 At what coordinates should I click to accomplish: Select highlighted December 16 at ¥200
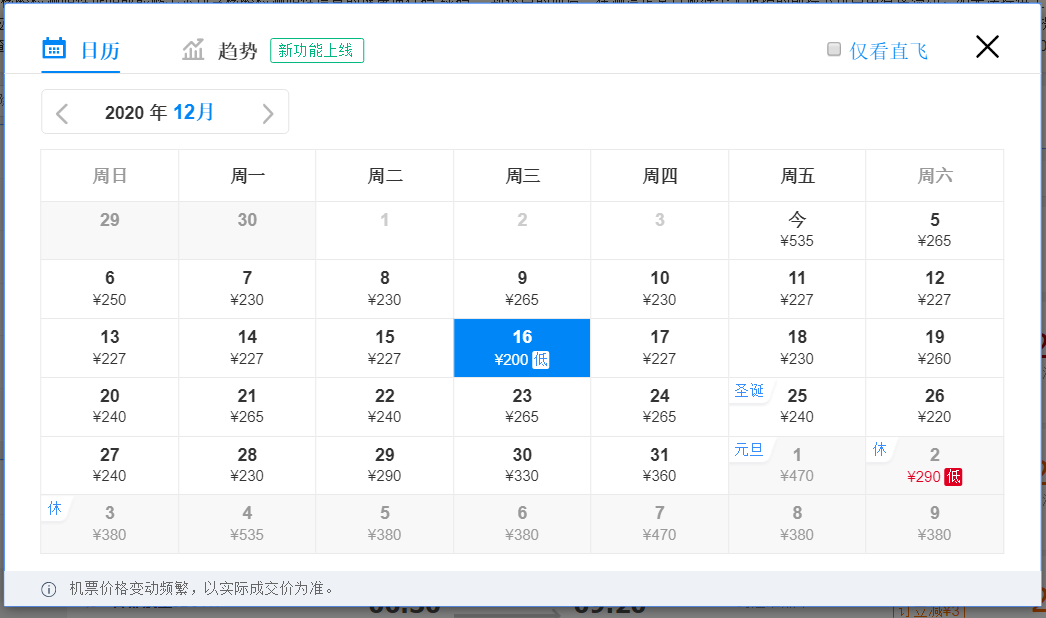coord(522,348)
